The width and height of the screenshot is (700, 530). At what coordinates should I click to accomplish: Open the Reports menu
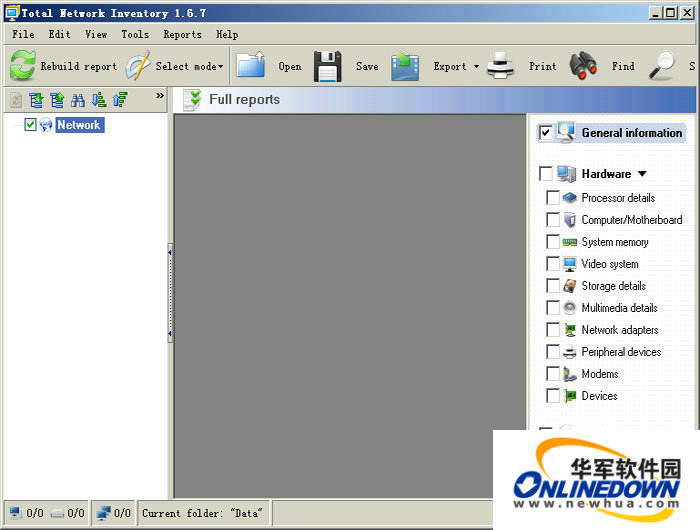pyautogui.click(x=182, y=34)
